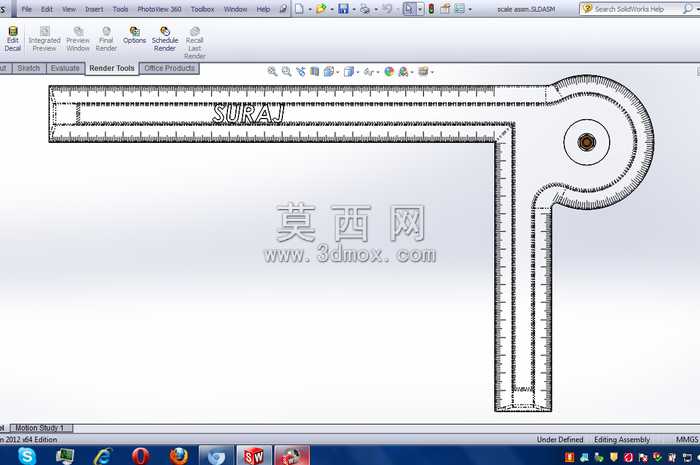Click the Zoom to Area icon
This screenshot has width=700, height=465.
pyautogui.click(x=286, y=71)
